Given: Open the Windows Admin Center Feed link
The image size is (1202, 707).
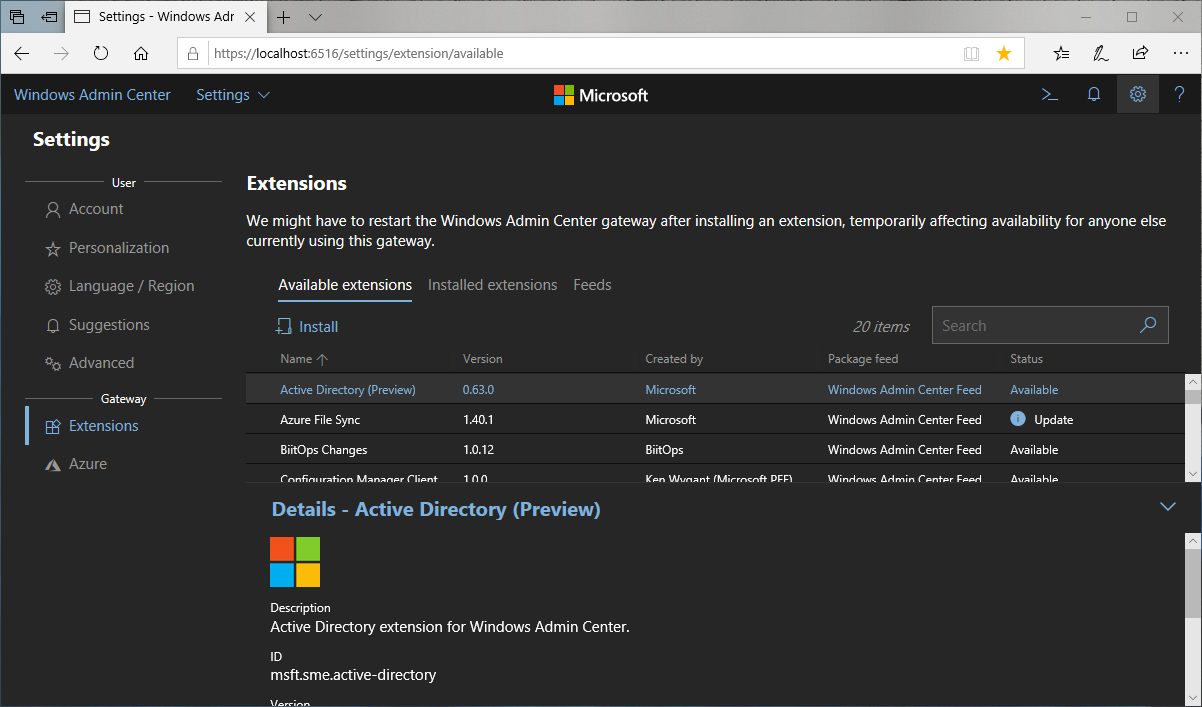Looking at the screenshot, I should [x=905, y=389].
